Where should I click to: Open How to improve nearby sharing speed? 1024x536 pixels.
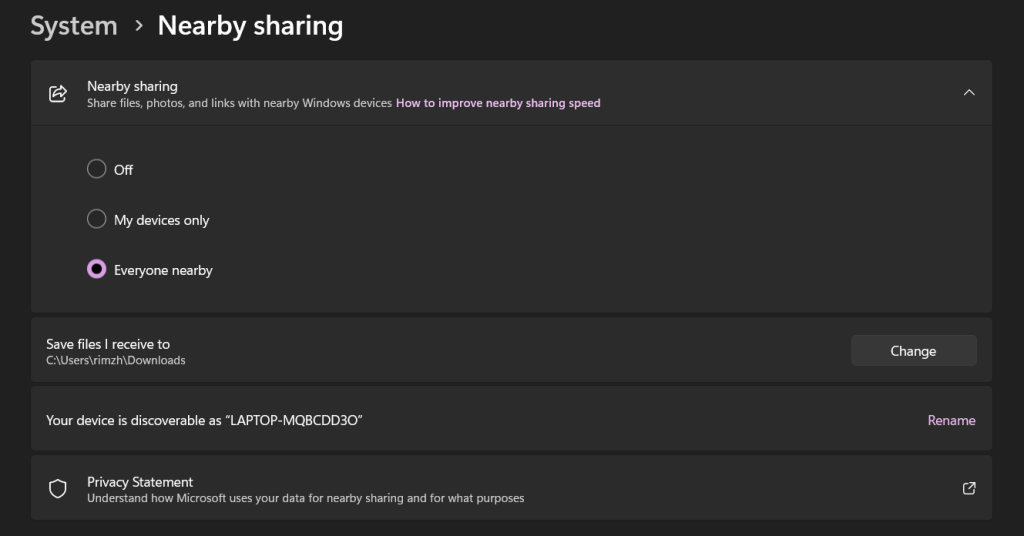(x=498, y=103)
